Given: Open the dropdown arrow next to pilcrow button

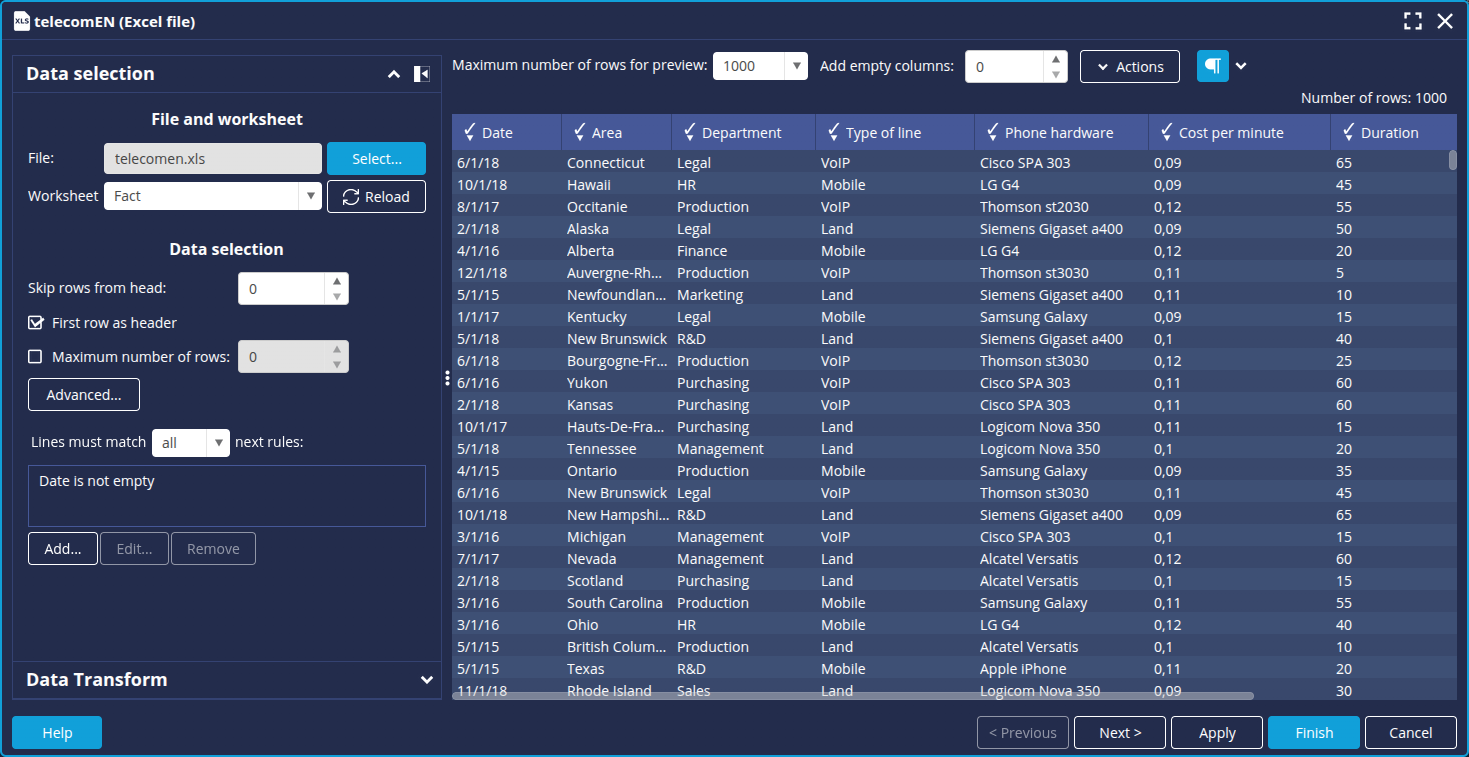Looking at the screenshot, I should coord(1241,66).
